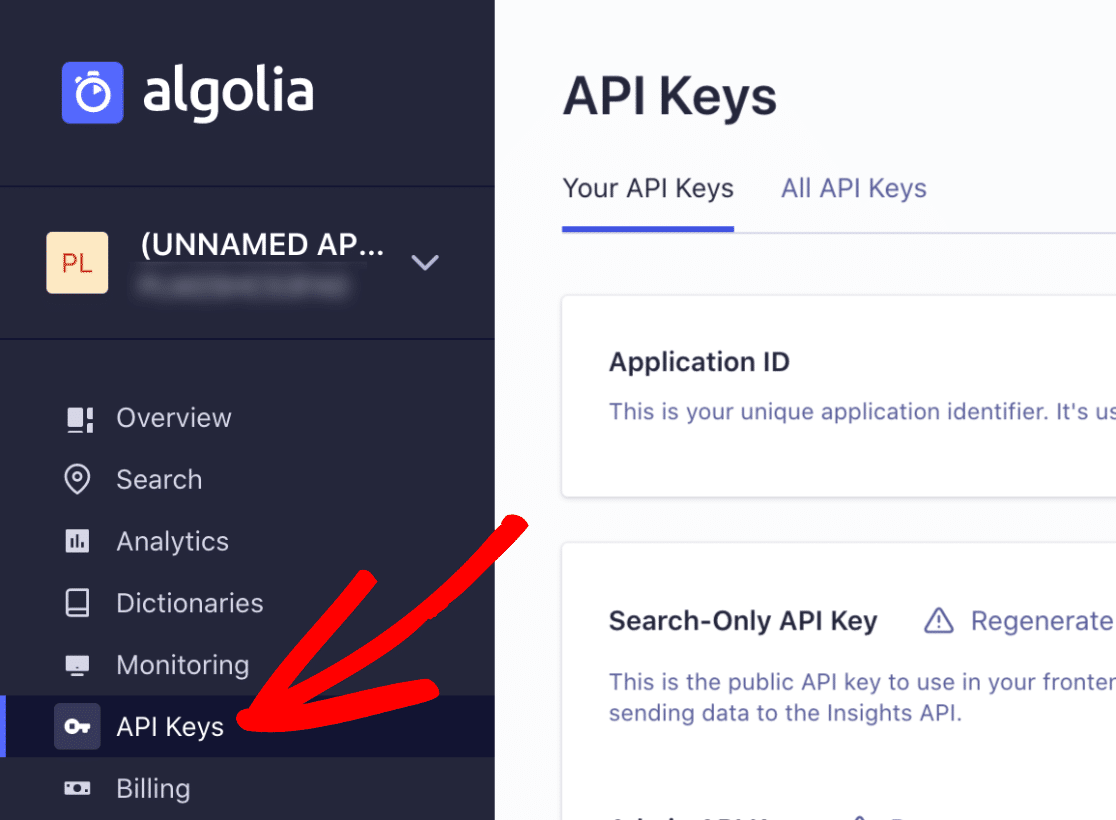
Task: Open Billing via the credit card icon
Action: pyautogui.click(x=77, y=789)
